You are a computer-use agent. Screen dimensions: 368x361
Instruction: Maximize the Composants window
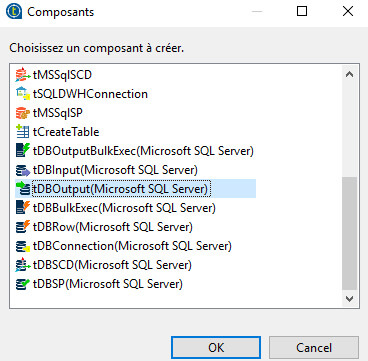[302, 12]
